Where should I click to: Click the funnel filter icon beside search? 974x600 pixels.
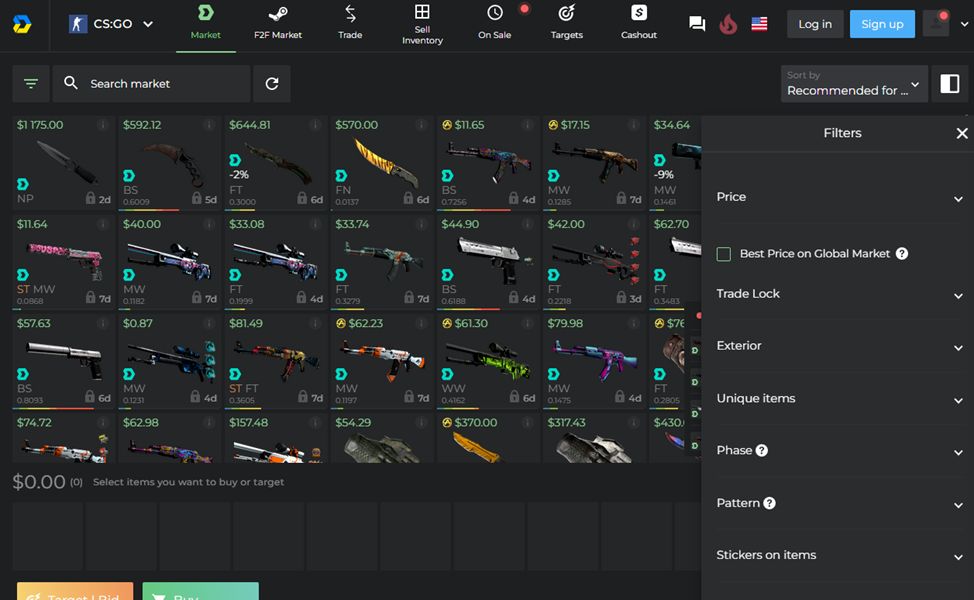(30, 83)
